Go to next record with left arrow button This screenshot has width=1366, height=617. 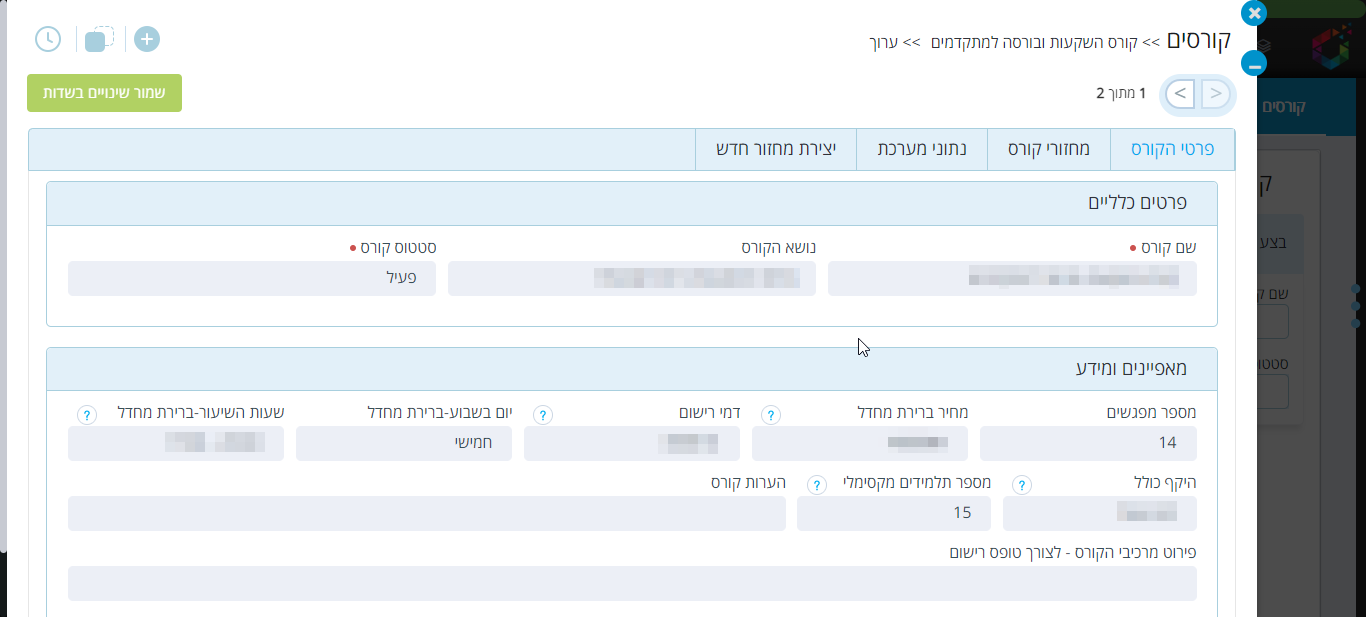click(x=1179, y=93)
